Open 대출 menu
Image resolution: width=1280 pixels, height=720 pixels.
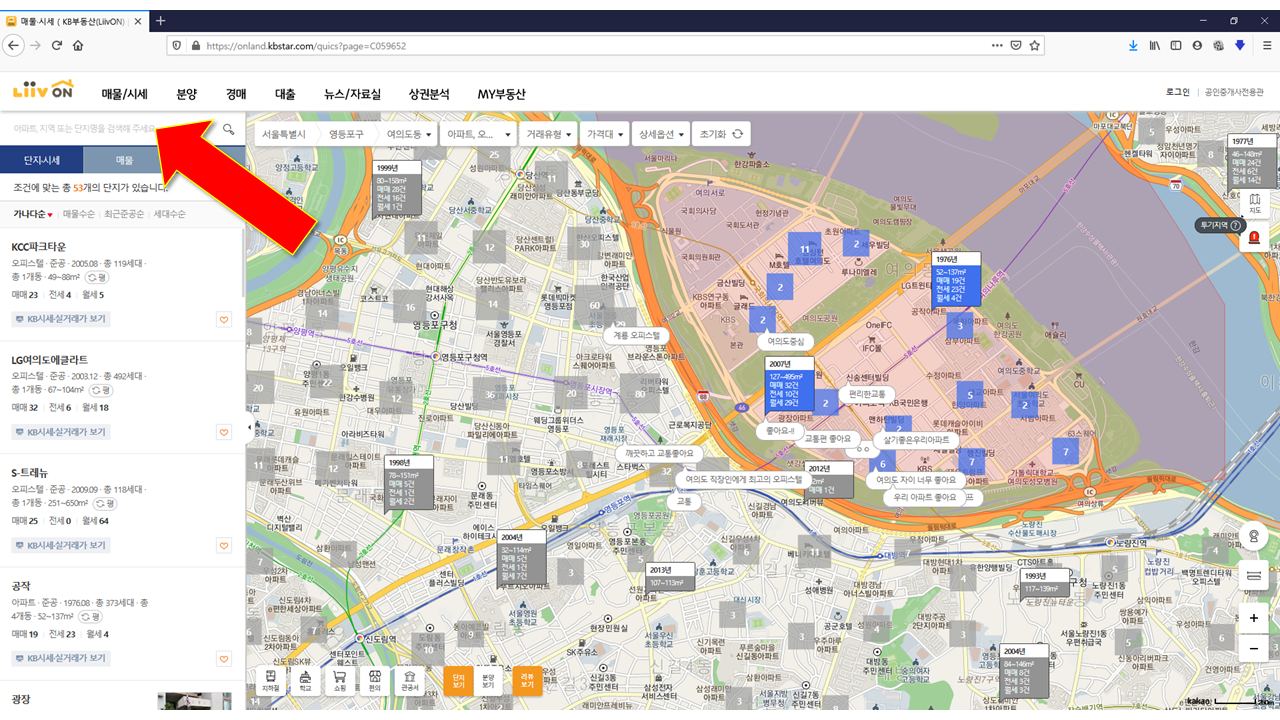pyautogui.click(x=285, y=94)
